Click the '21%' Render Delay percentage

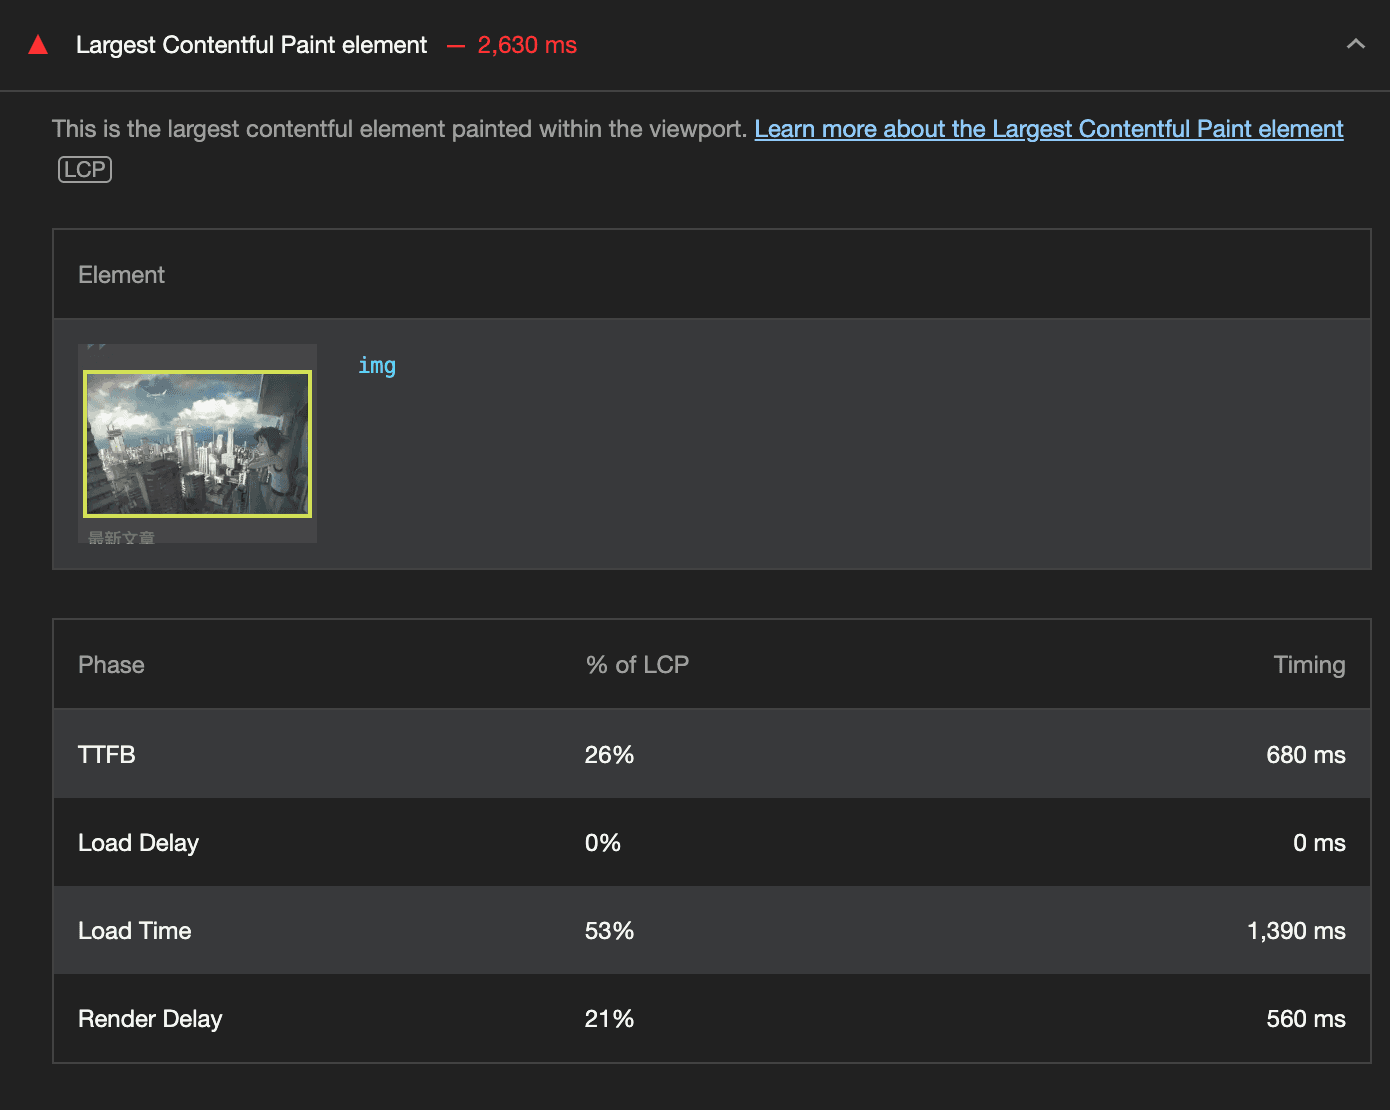tap(609, 1019)
